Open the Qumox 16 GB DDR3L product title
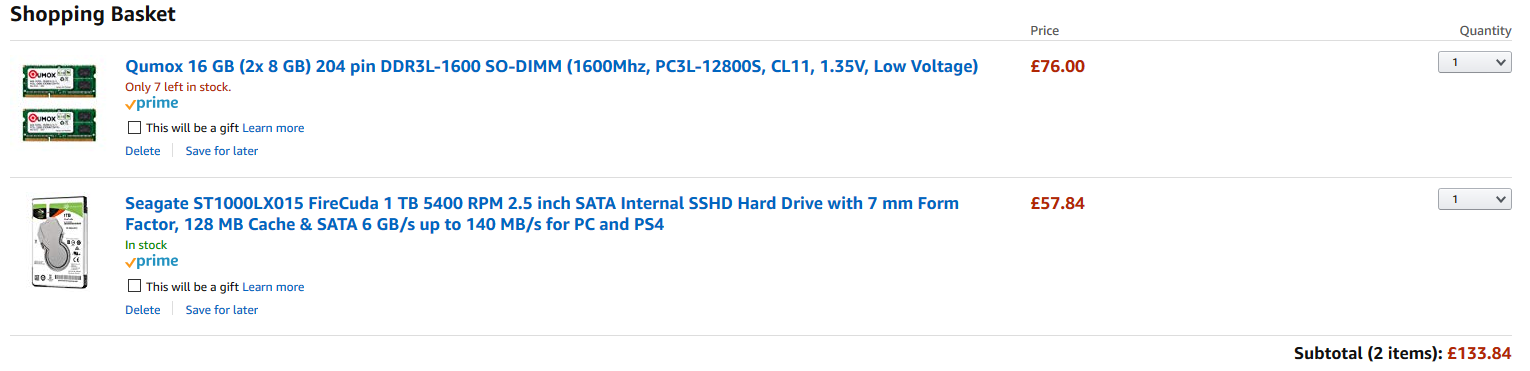This screenshot has width=1530, height=371. (x=551, y=67)
